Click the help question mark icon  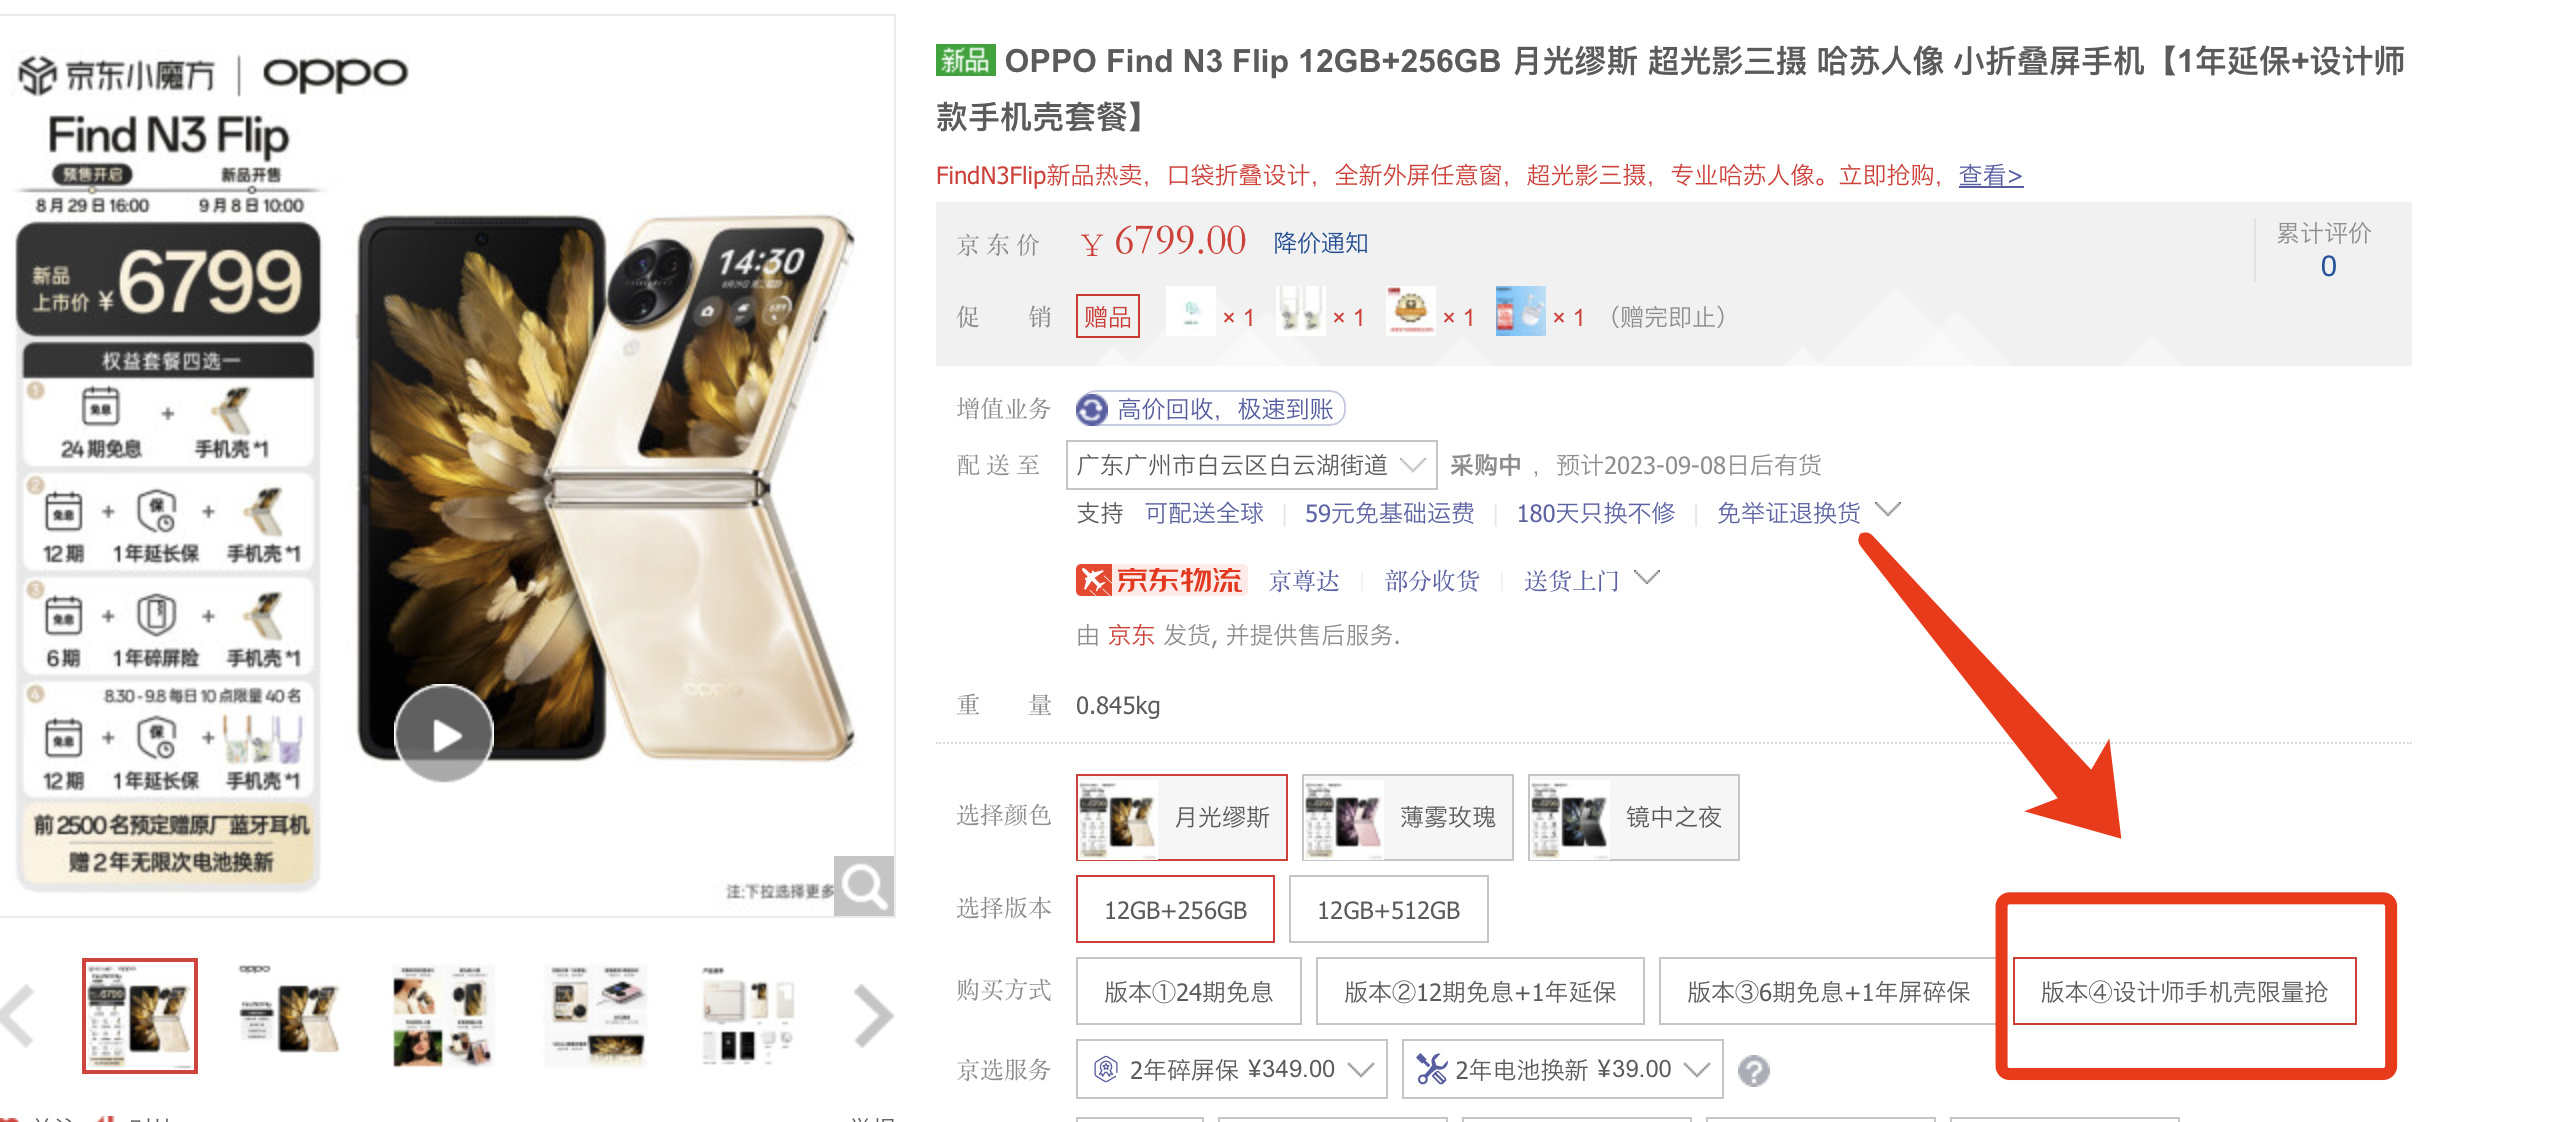1753,1071
